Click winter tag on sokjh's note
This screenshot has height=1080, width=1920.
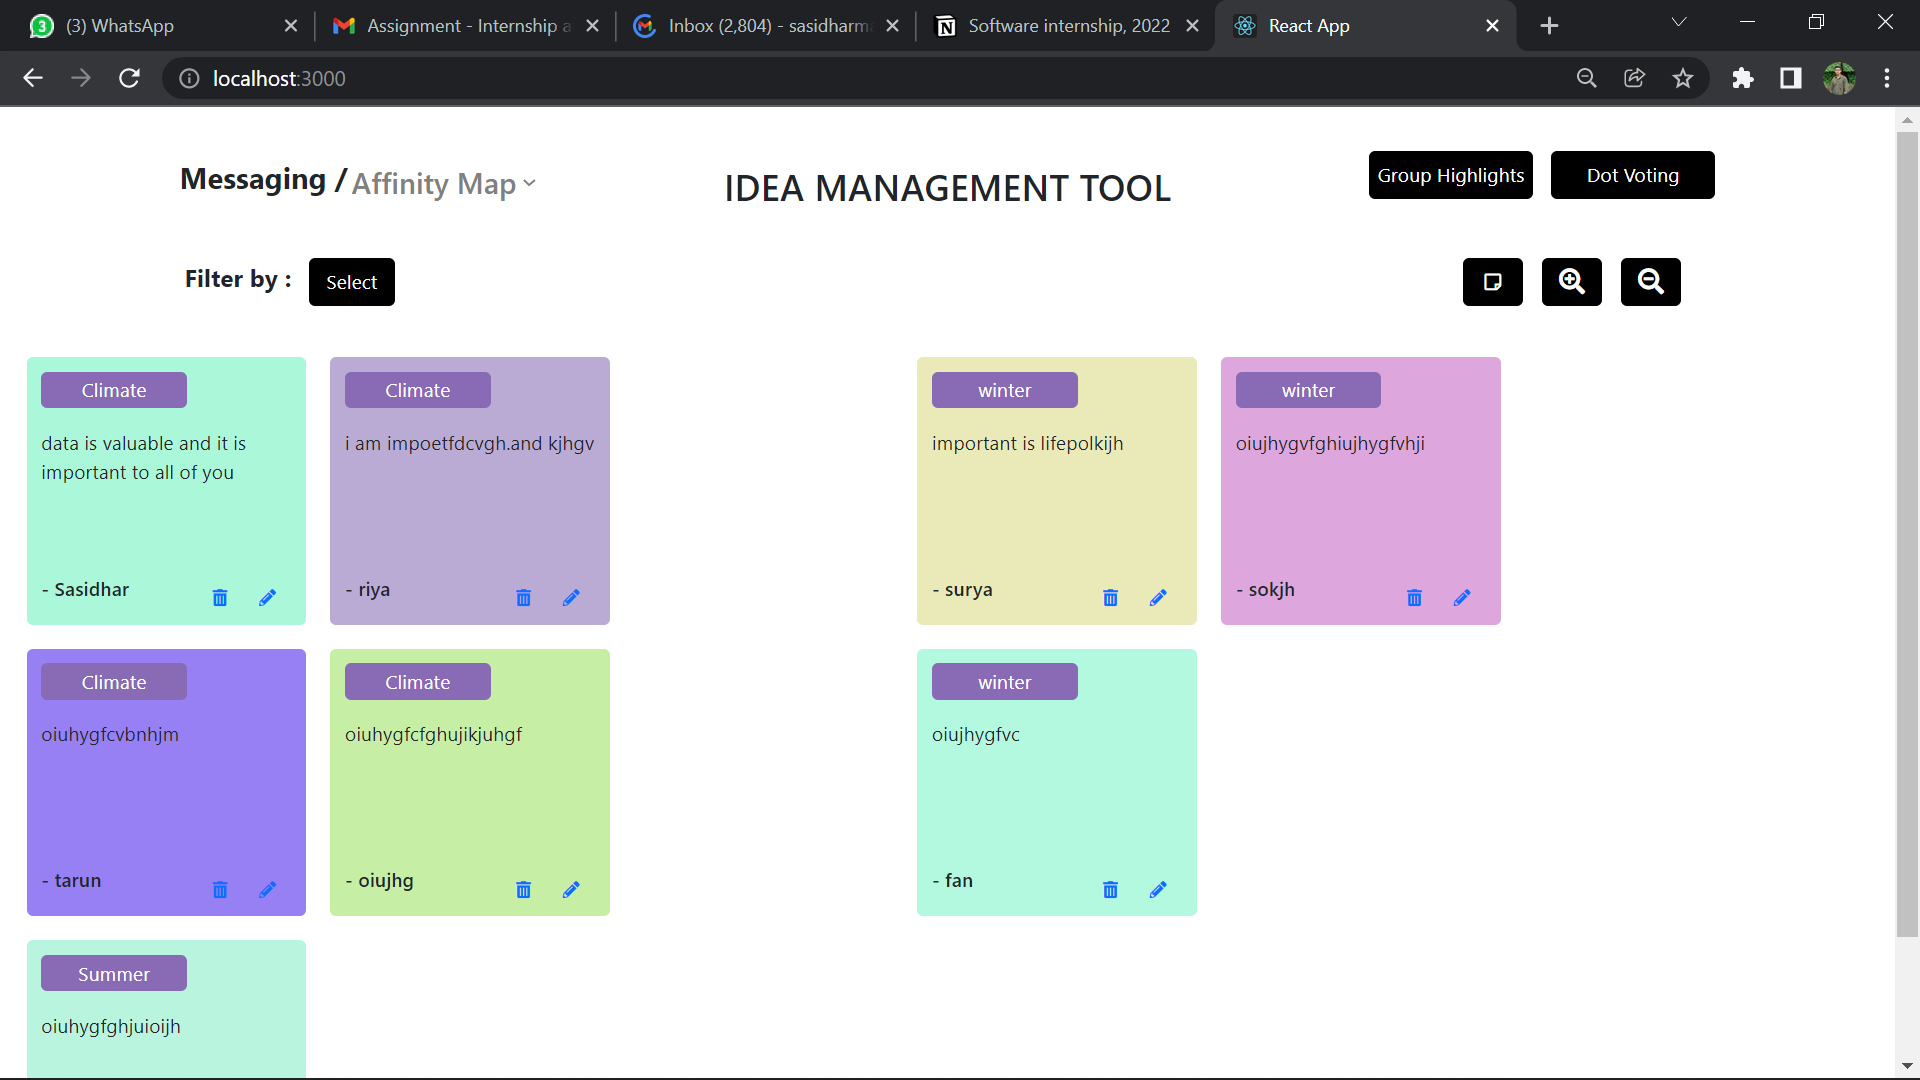pyautogui.click(x=1308, y=390)
